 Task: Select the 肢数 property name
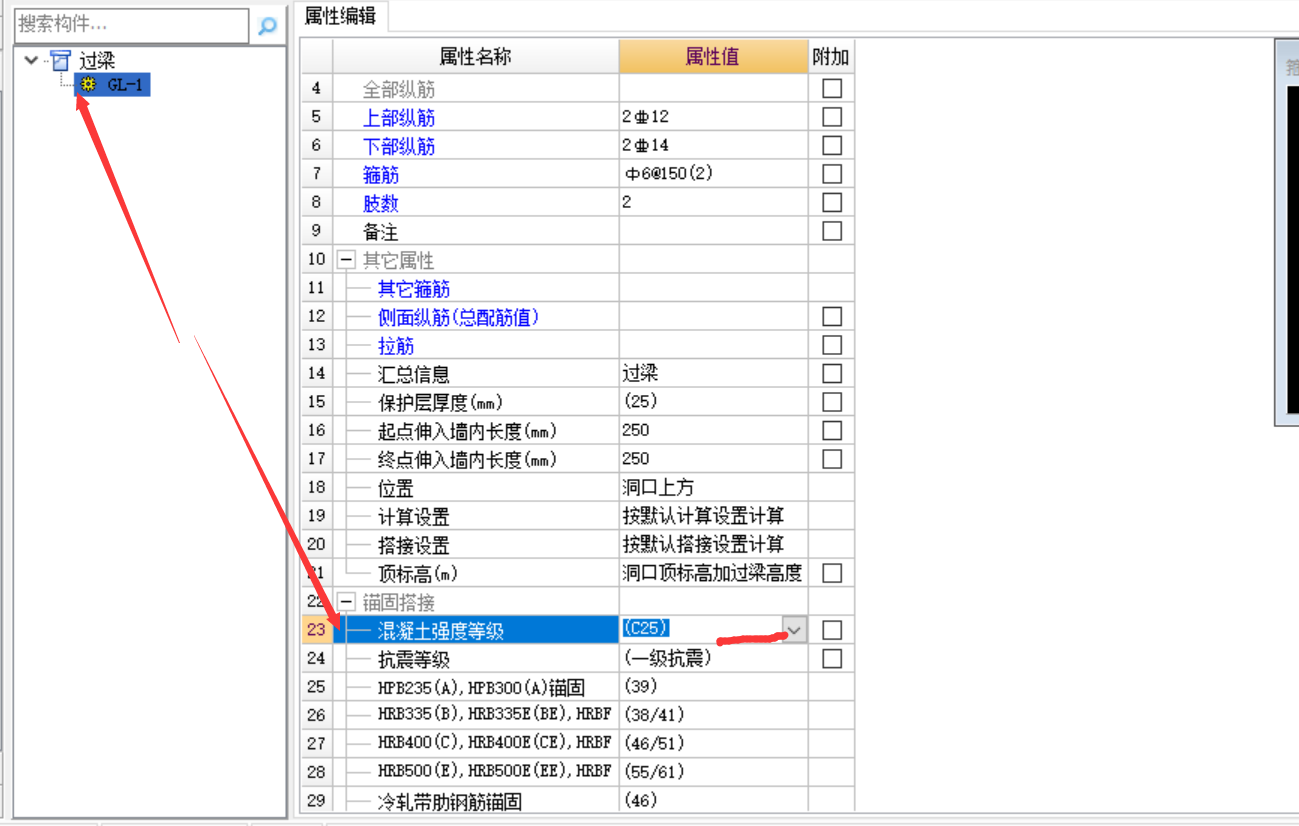[381, 204]
